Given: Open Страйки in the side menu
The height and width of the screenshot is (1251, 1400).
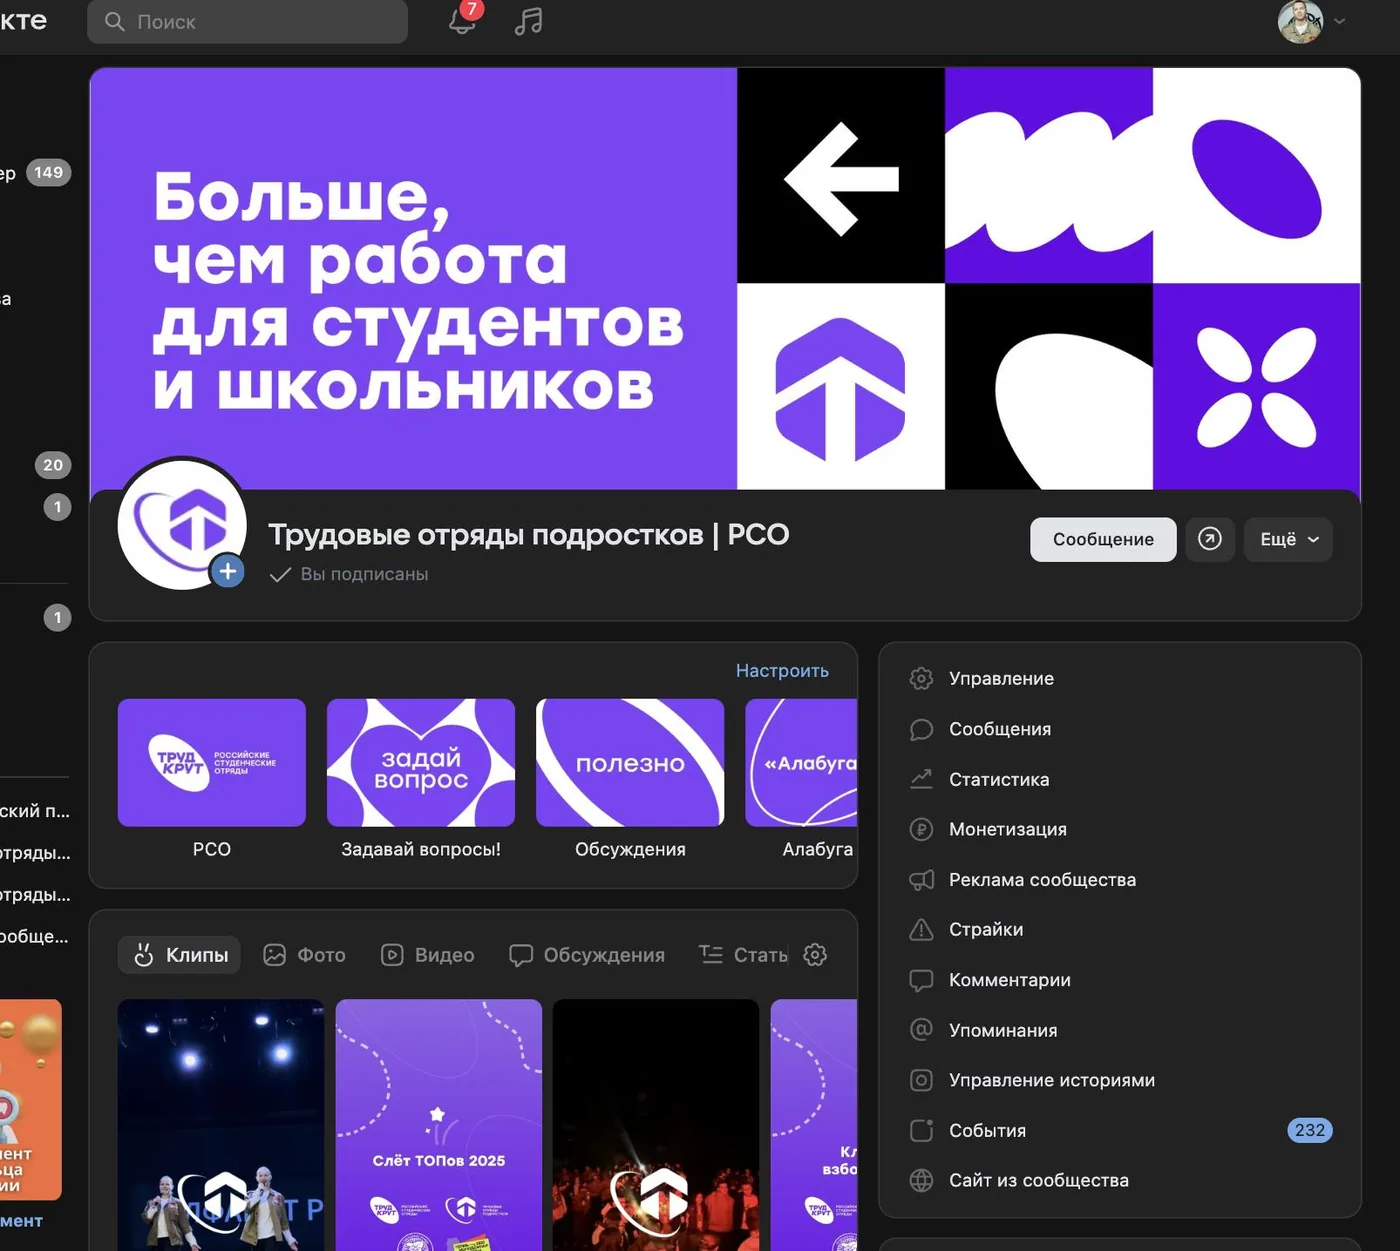Looking at the screenshot, I should (1120, 929).
